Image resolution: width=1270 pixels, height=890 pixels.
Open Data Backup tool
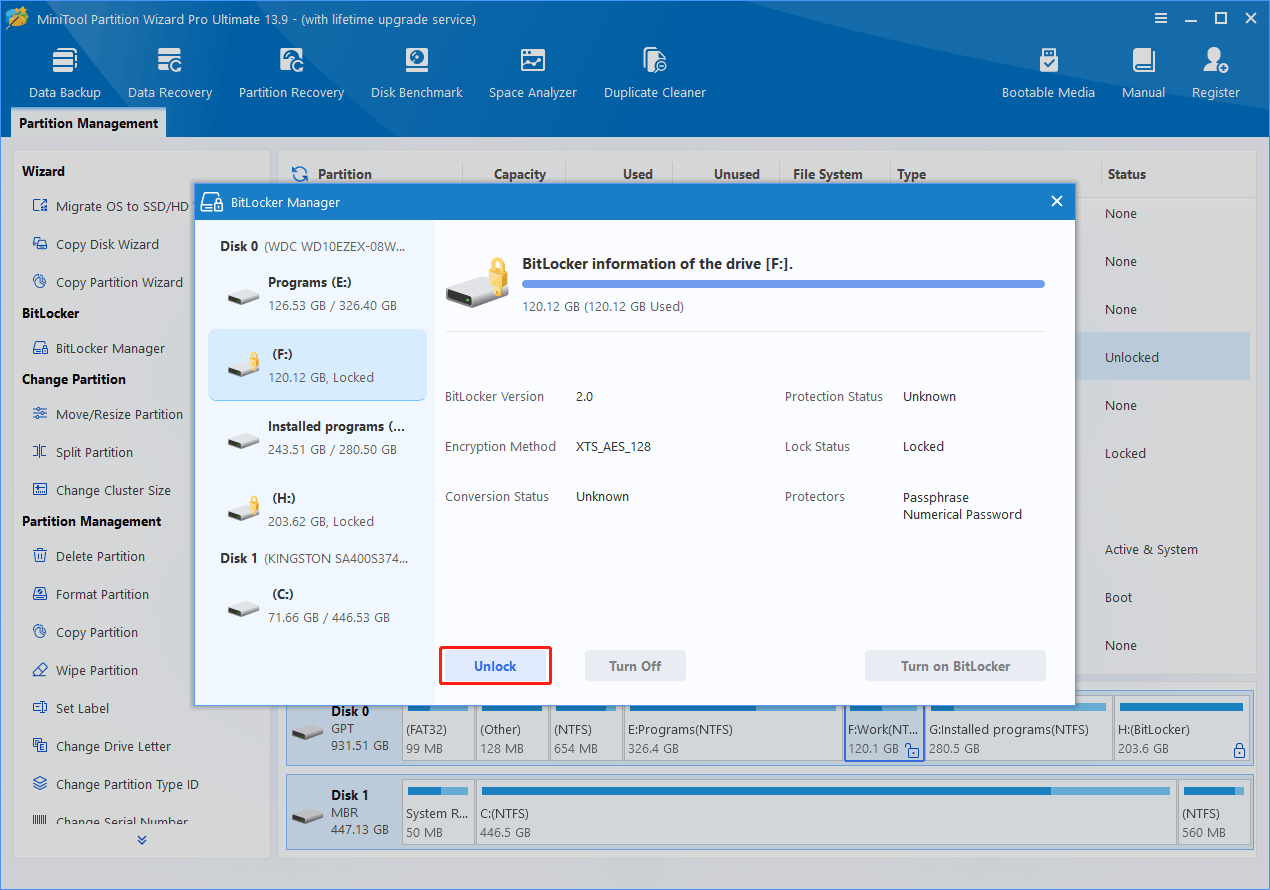(65, 73)
